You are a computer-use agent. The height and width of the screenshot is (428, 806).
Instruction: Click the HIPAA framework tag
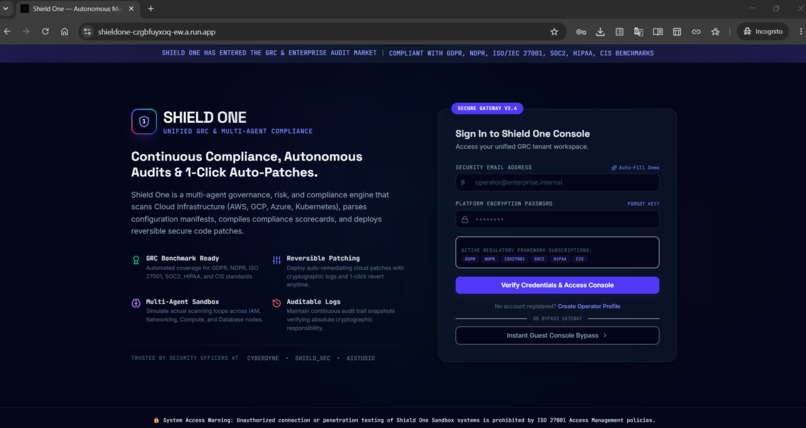pyautogui.click(x=560, y=259)
